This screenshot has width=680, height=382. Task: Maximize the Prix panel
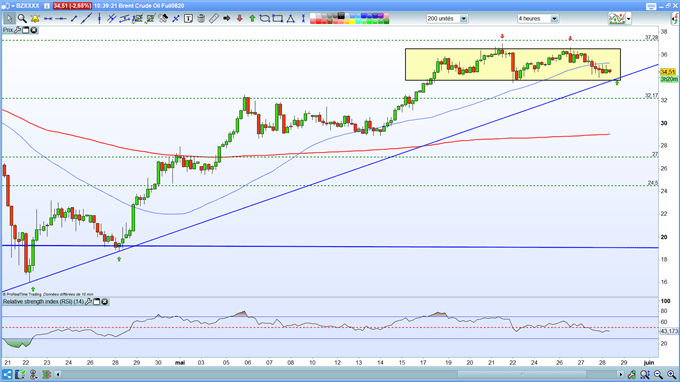(x=26, y=30)
